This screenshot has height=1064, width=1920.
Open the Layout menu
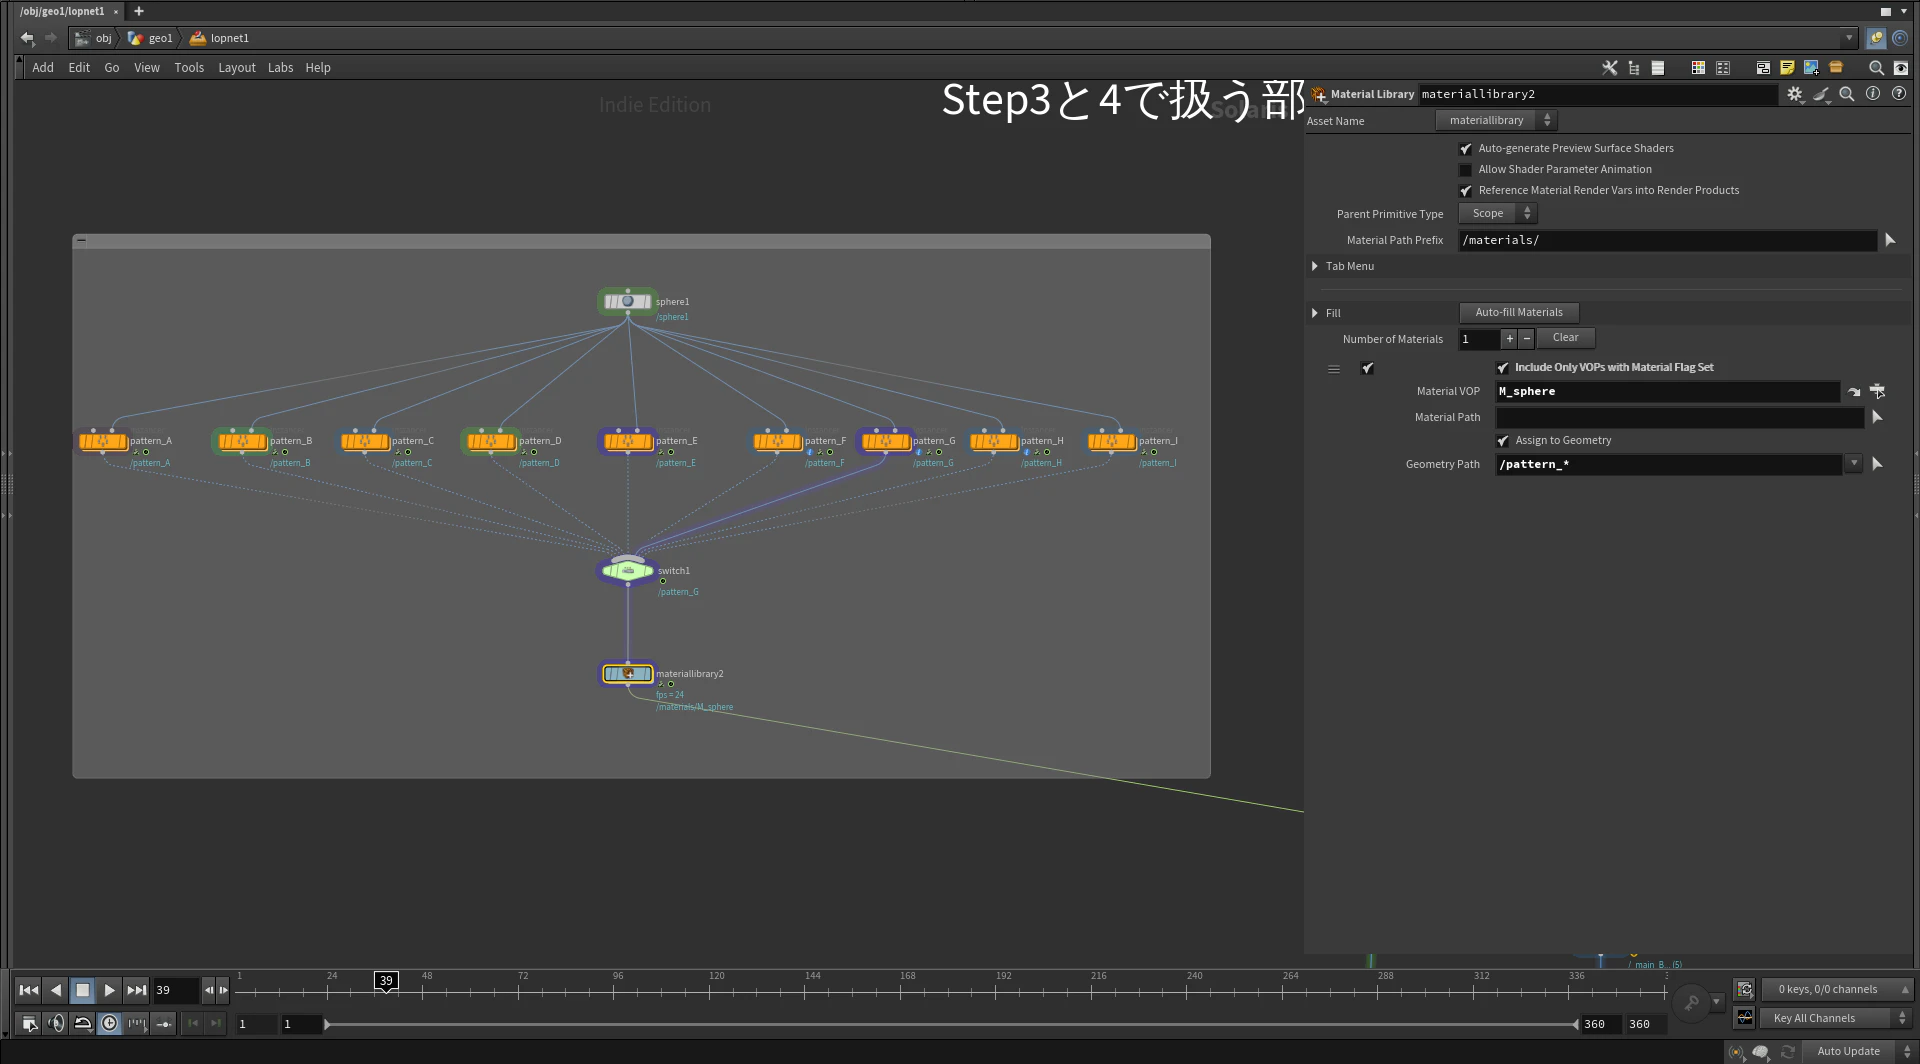pos(237,68)
